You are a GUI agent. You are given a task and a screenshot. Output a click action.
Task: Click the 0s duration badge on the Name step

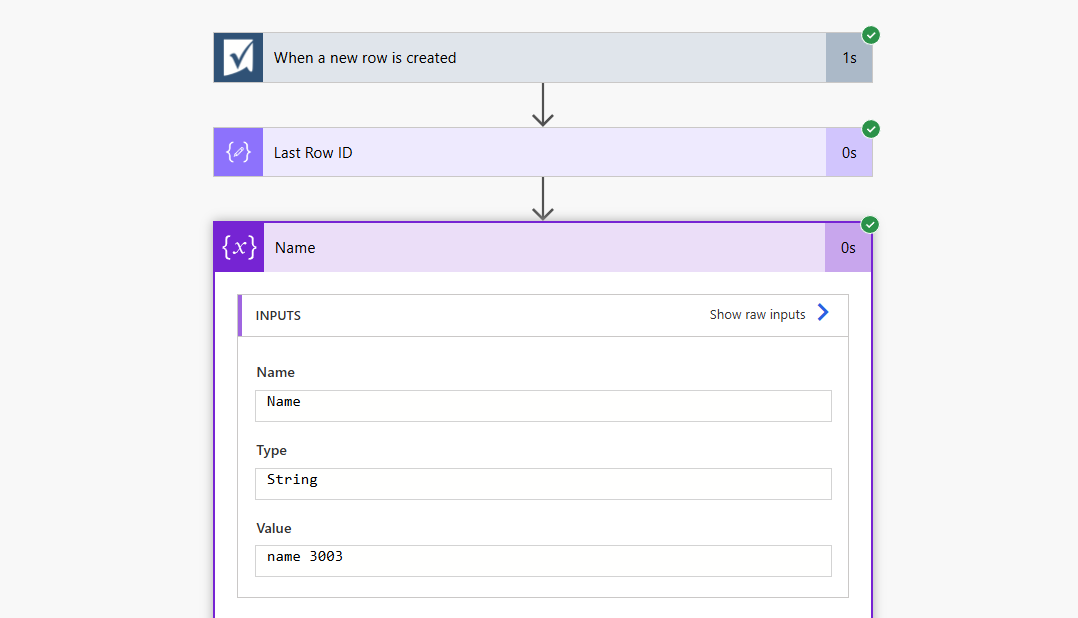(x=848, y=247)
